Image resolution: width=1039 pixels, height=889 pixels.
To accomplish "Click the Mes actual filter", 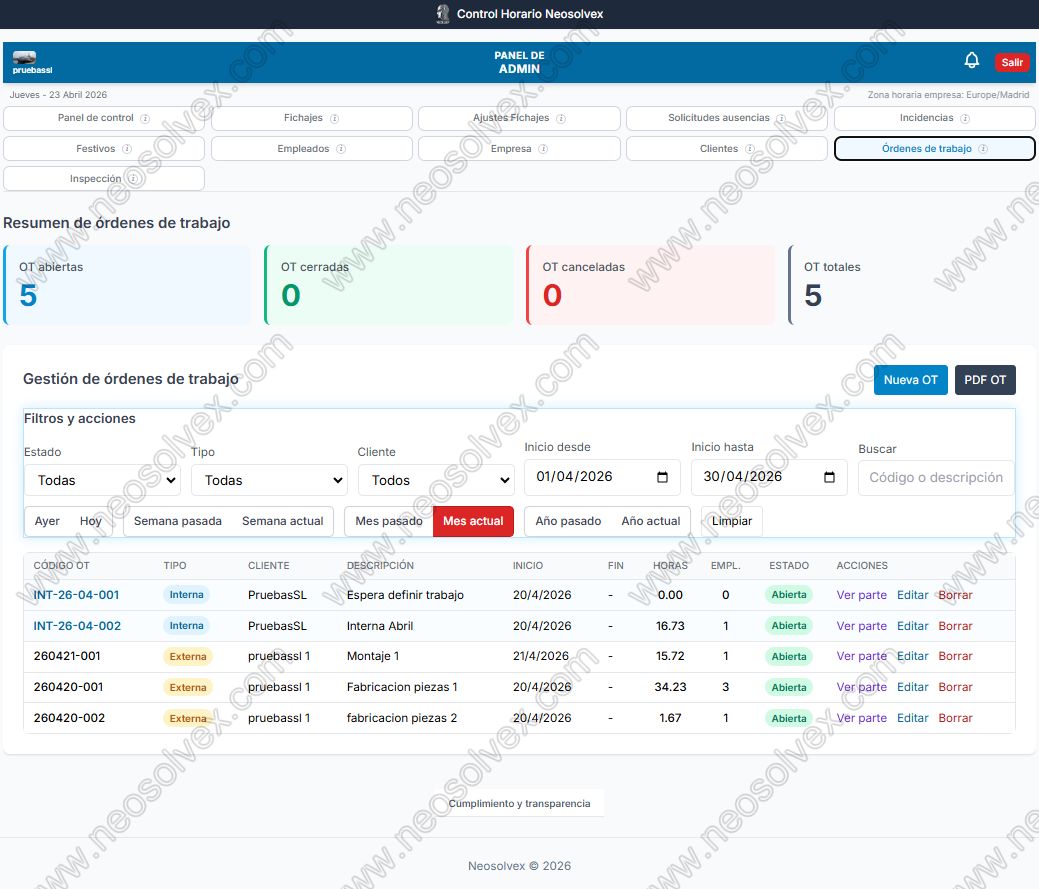I will (473, 521).
